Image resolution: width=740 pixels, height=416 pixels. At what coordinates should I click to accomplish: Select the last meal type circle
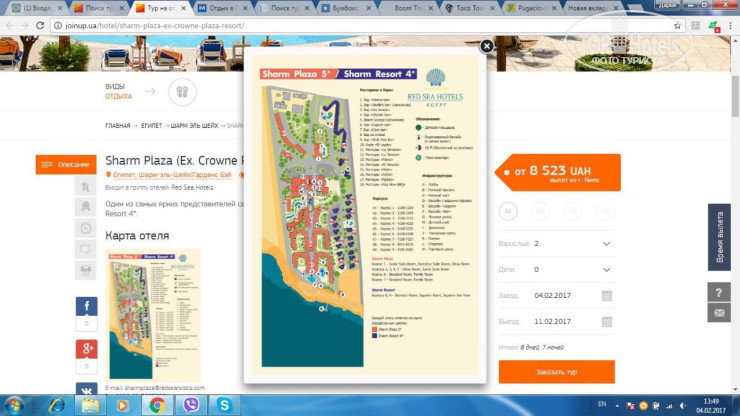coord(607,212)
